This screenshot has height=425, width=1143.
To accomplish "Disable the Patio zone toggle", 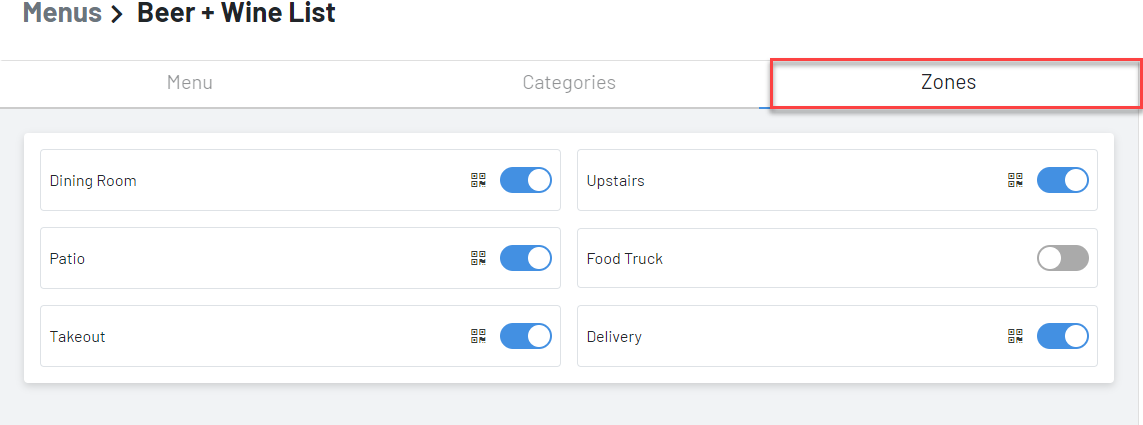I will (526, 258).
